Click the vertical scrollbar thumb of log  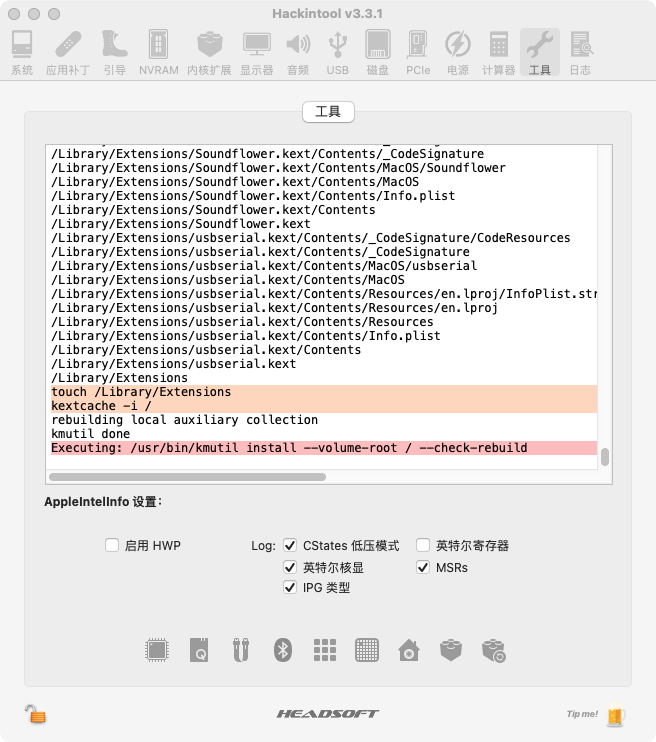(605, 457)
